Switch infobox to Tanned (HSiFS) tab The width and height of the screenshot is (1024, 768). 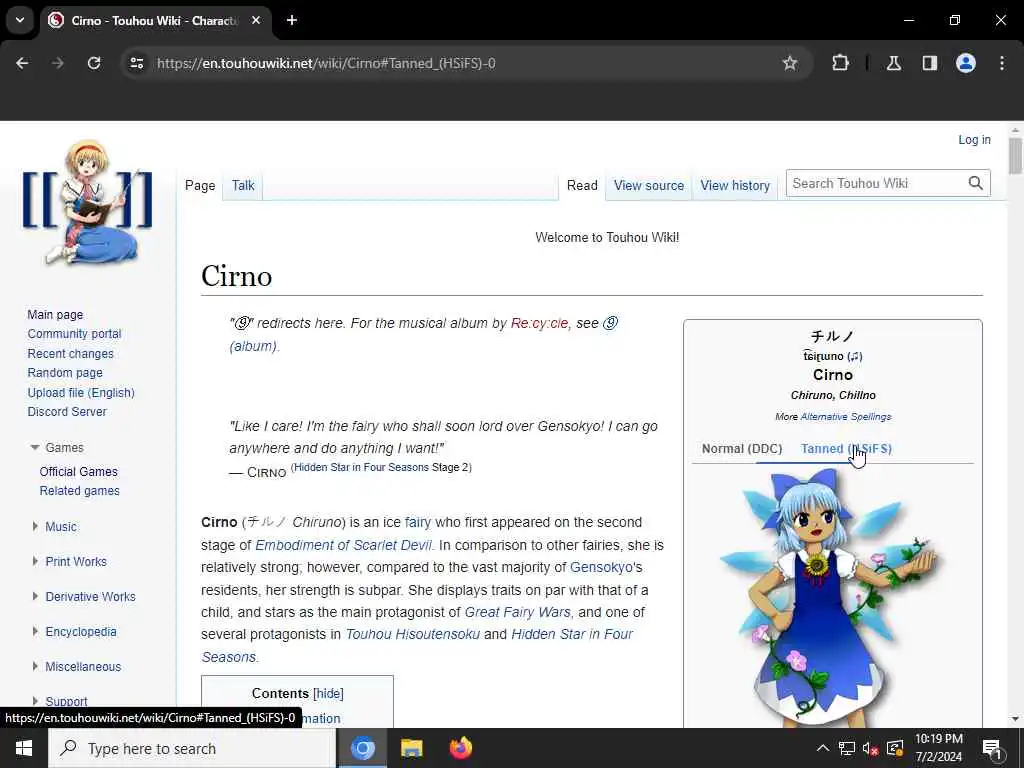click(846, 449)
